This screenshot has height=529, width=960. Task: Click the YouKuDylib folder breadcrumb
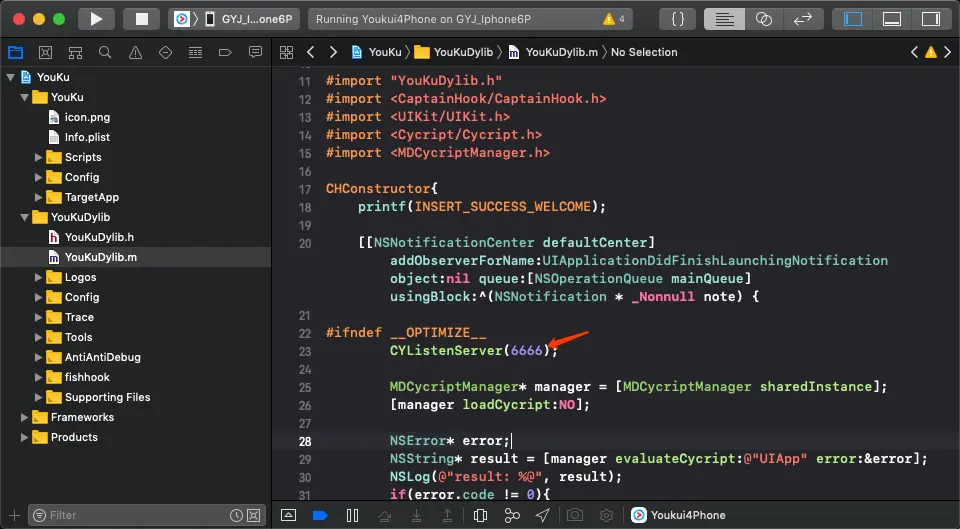[454, 53]
